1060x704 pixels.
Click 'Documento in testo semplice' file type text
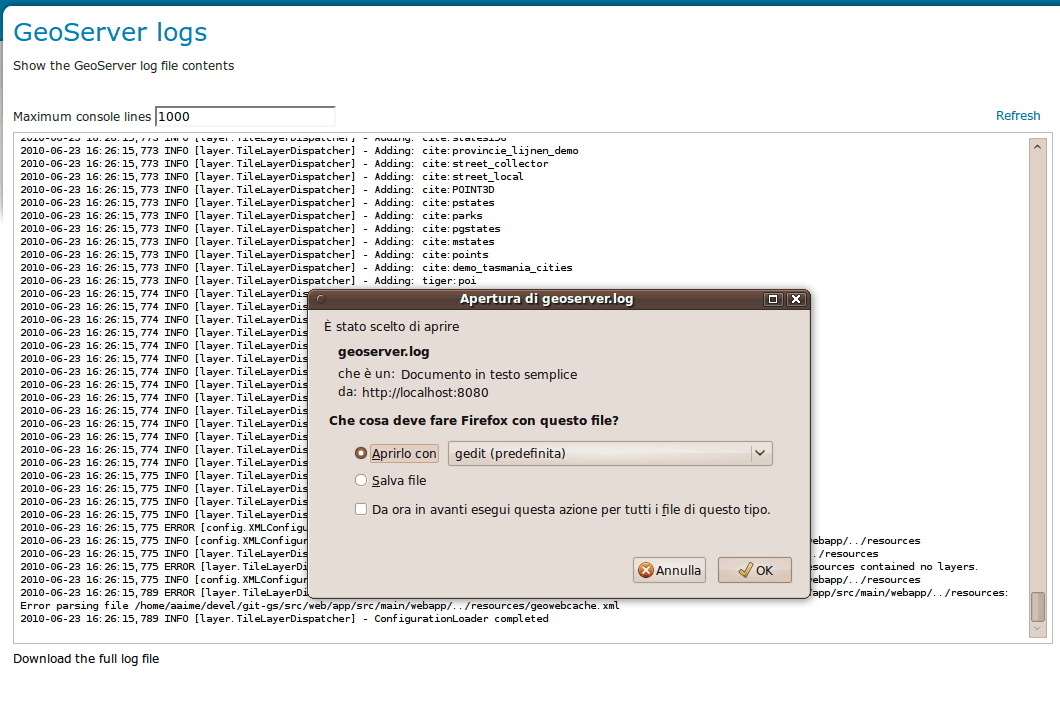click(489, 375)
